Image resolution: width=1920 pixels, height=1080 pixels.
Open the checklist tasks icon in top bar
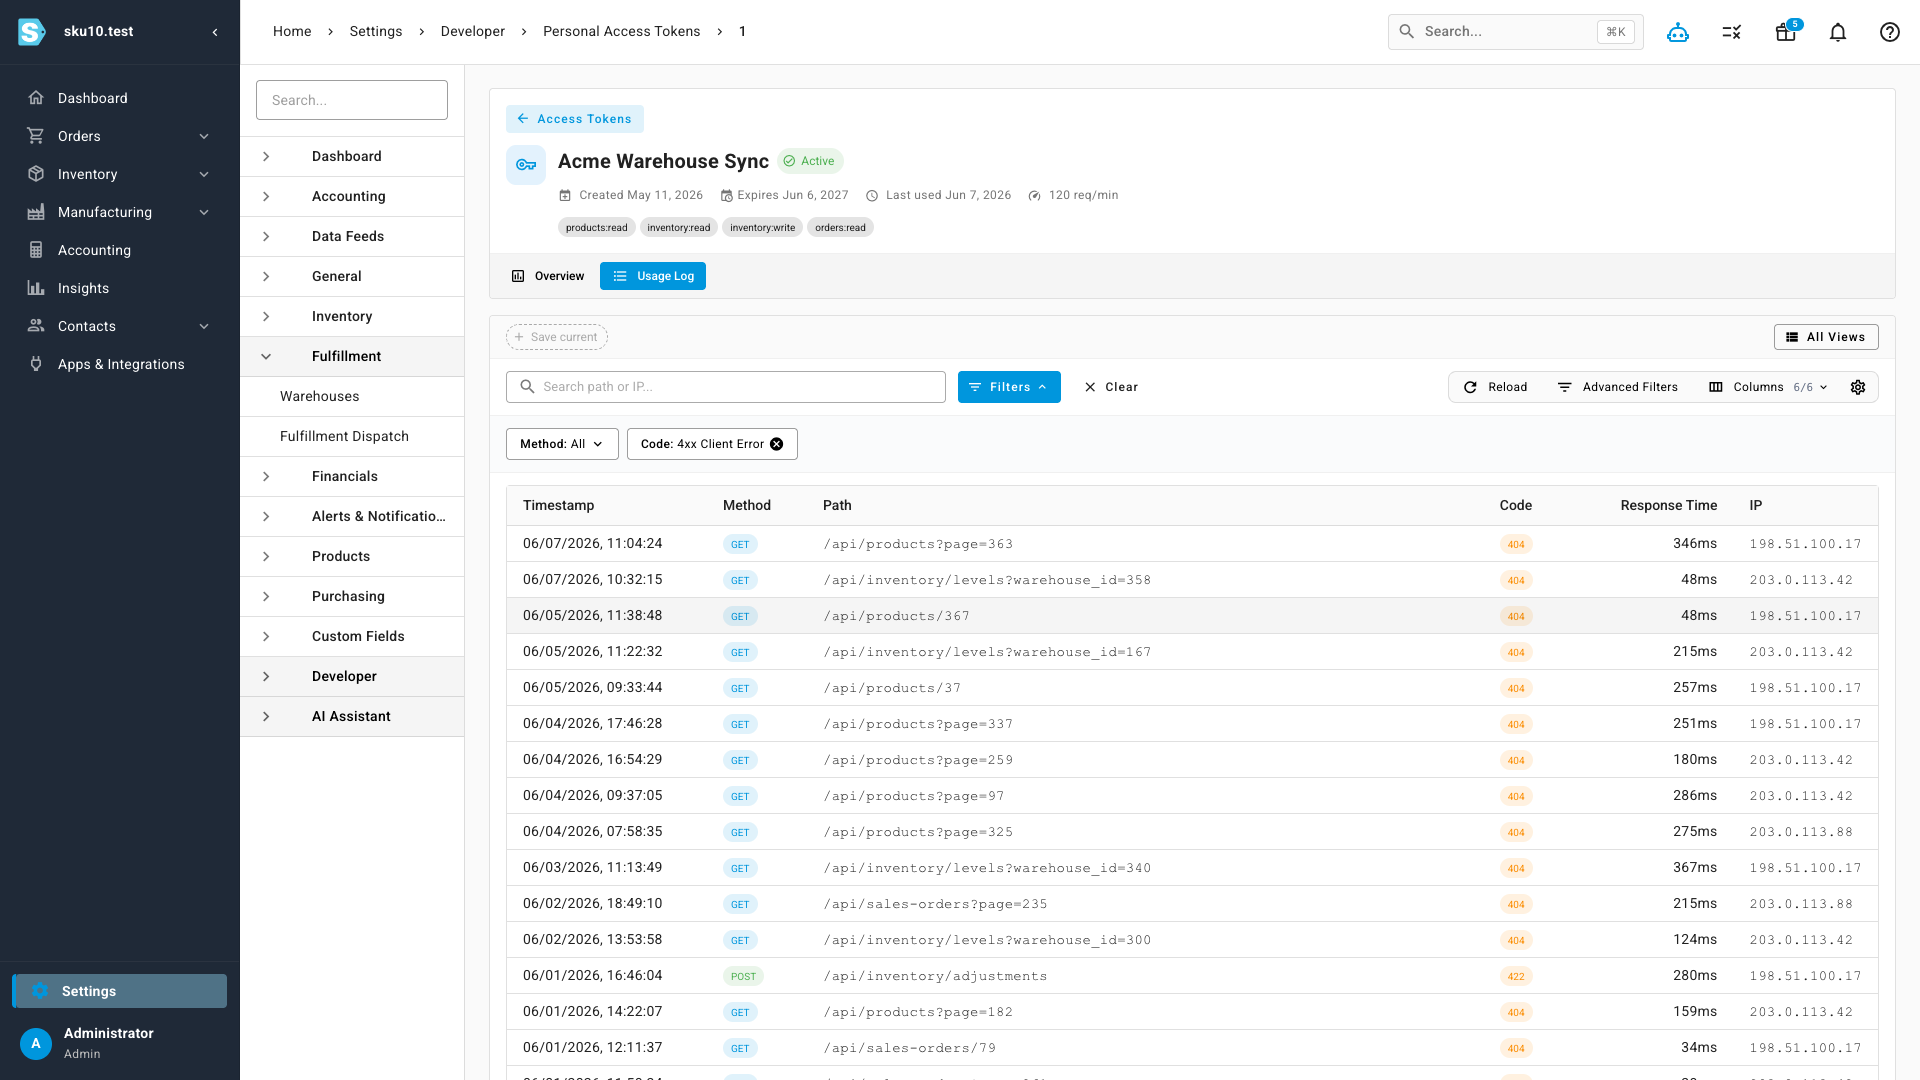[1732, 32]
